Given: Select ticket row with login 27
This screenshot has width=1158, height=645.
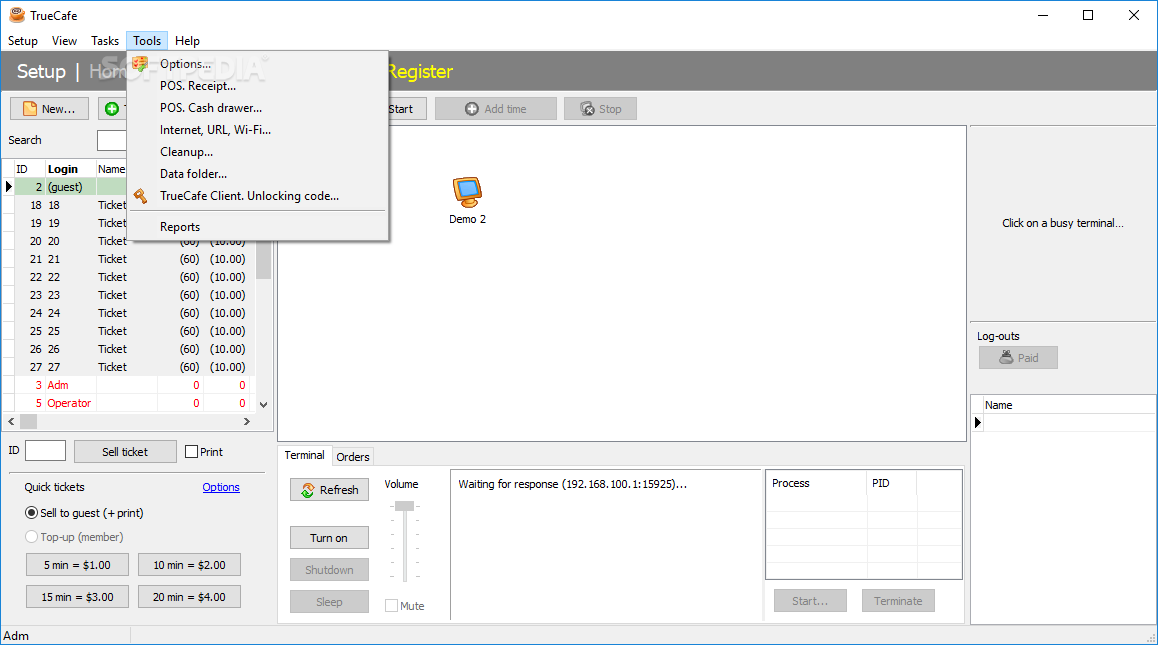Looking at the screenshot, I should click(x=130, y=367).
